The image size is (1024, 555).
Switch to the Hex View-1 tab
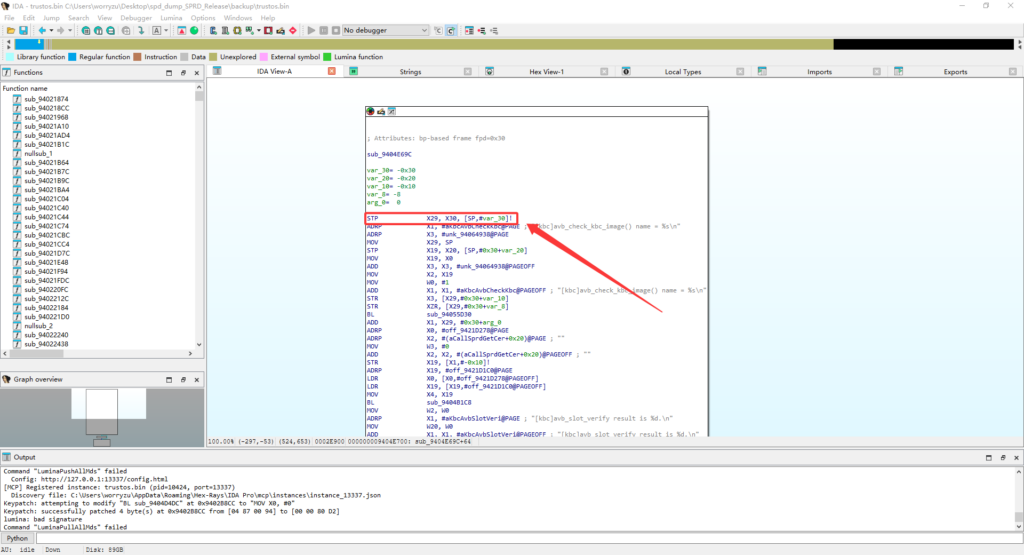click(x=546, y=72)
